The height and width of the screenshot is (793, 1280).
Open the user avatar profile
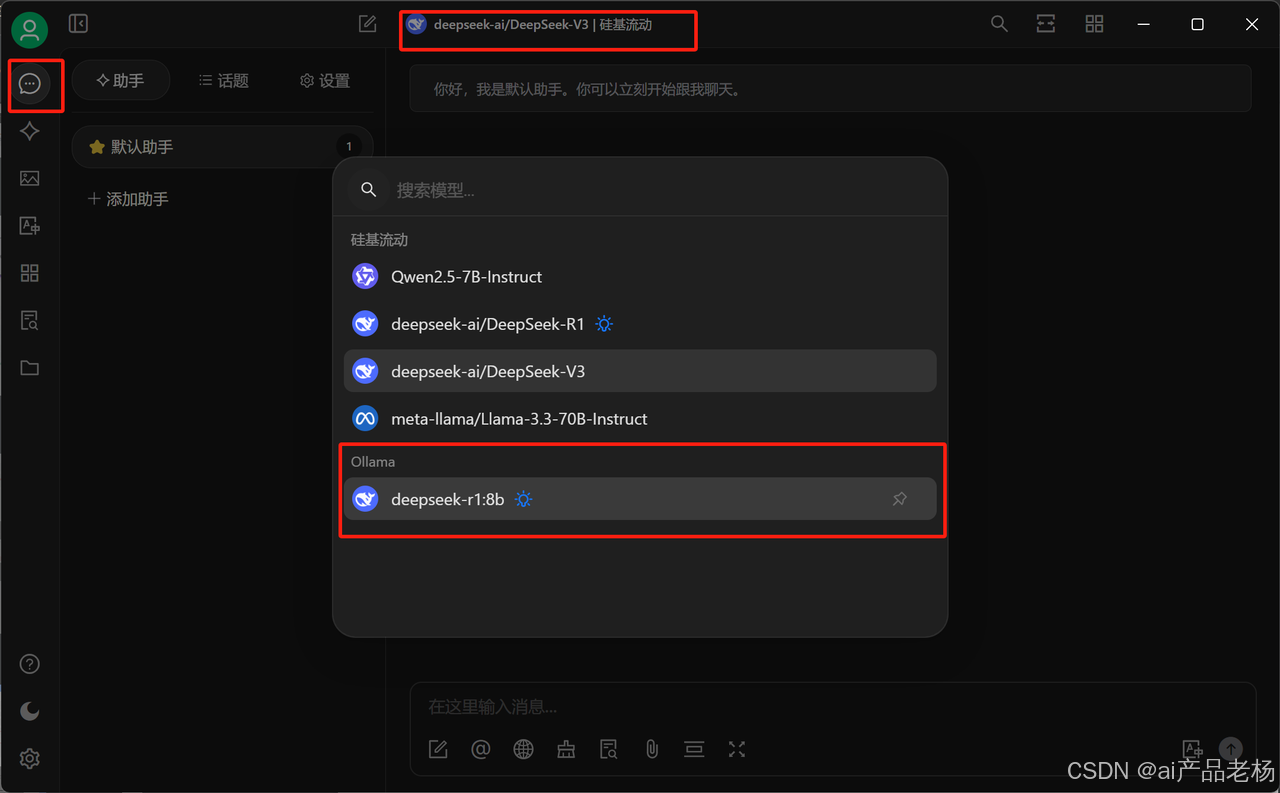(30, 30)
